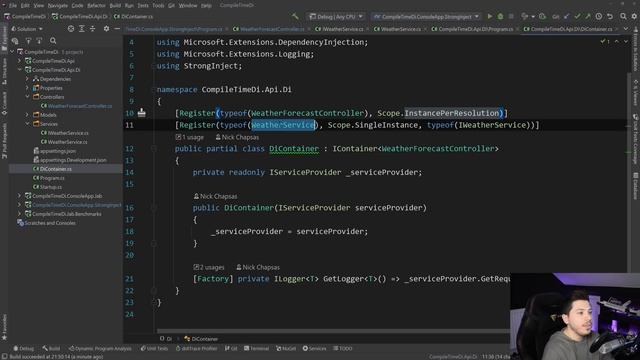Fold the constructor block on line 16
Viewport: 640px width, 360px height.
(x=154, y=208)
